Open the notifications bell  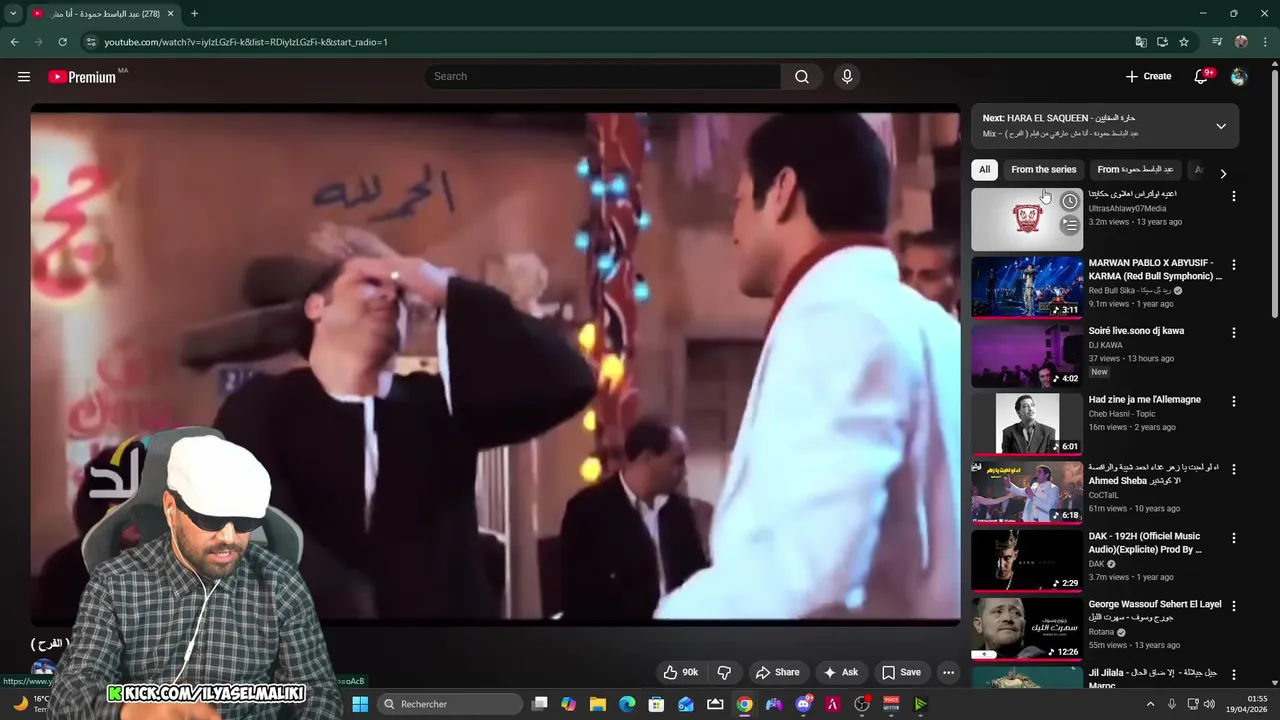click(1202, 76)
